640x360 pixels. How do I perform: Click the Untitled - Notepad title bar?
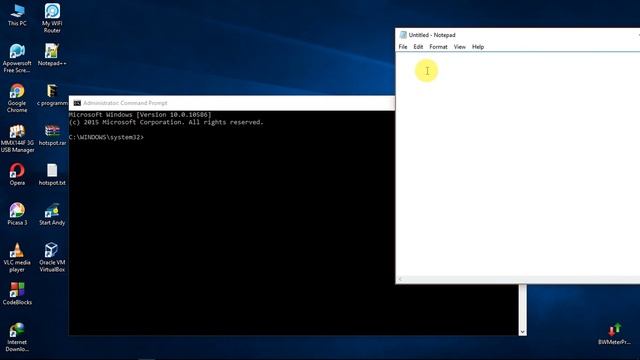(518, 35)
